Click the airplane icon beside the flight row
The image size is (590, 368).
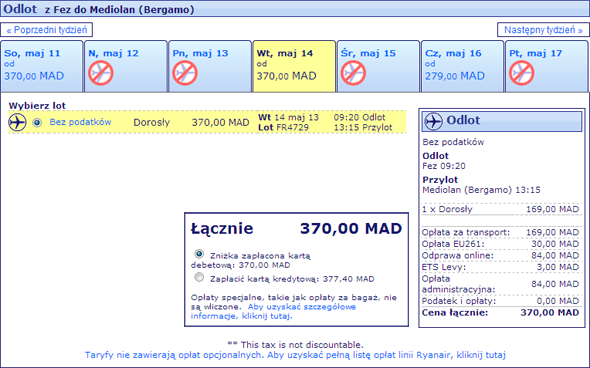[x=17, y=122]
